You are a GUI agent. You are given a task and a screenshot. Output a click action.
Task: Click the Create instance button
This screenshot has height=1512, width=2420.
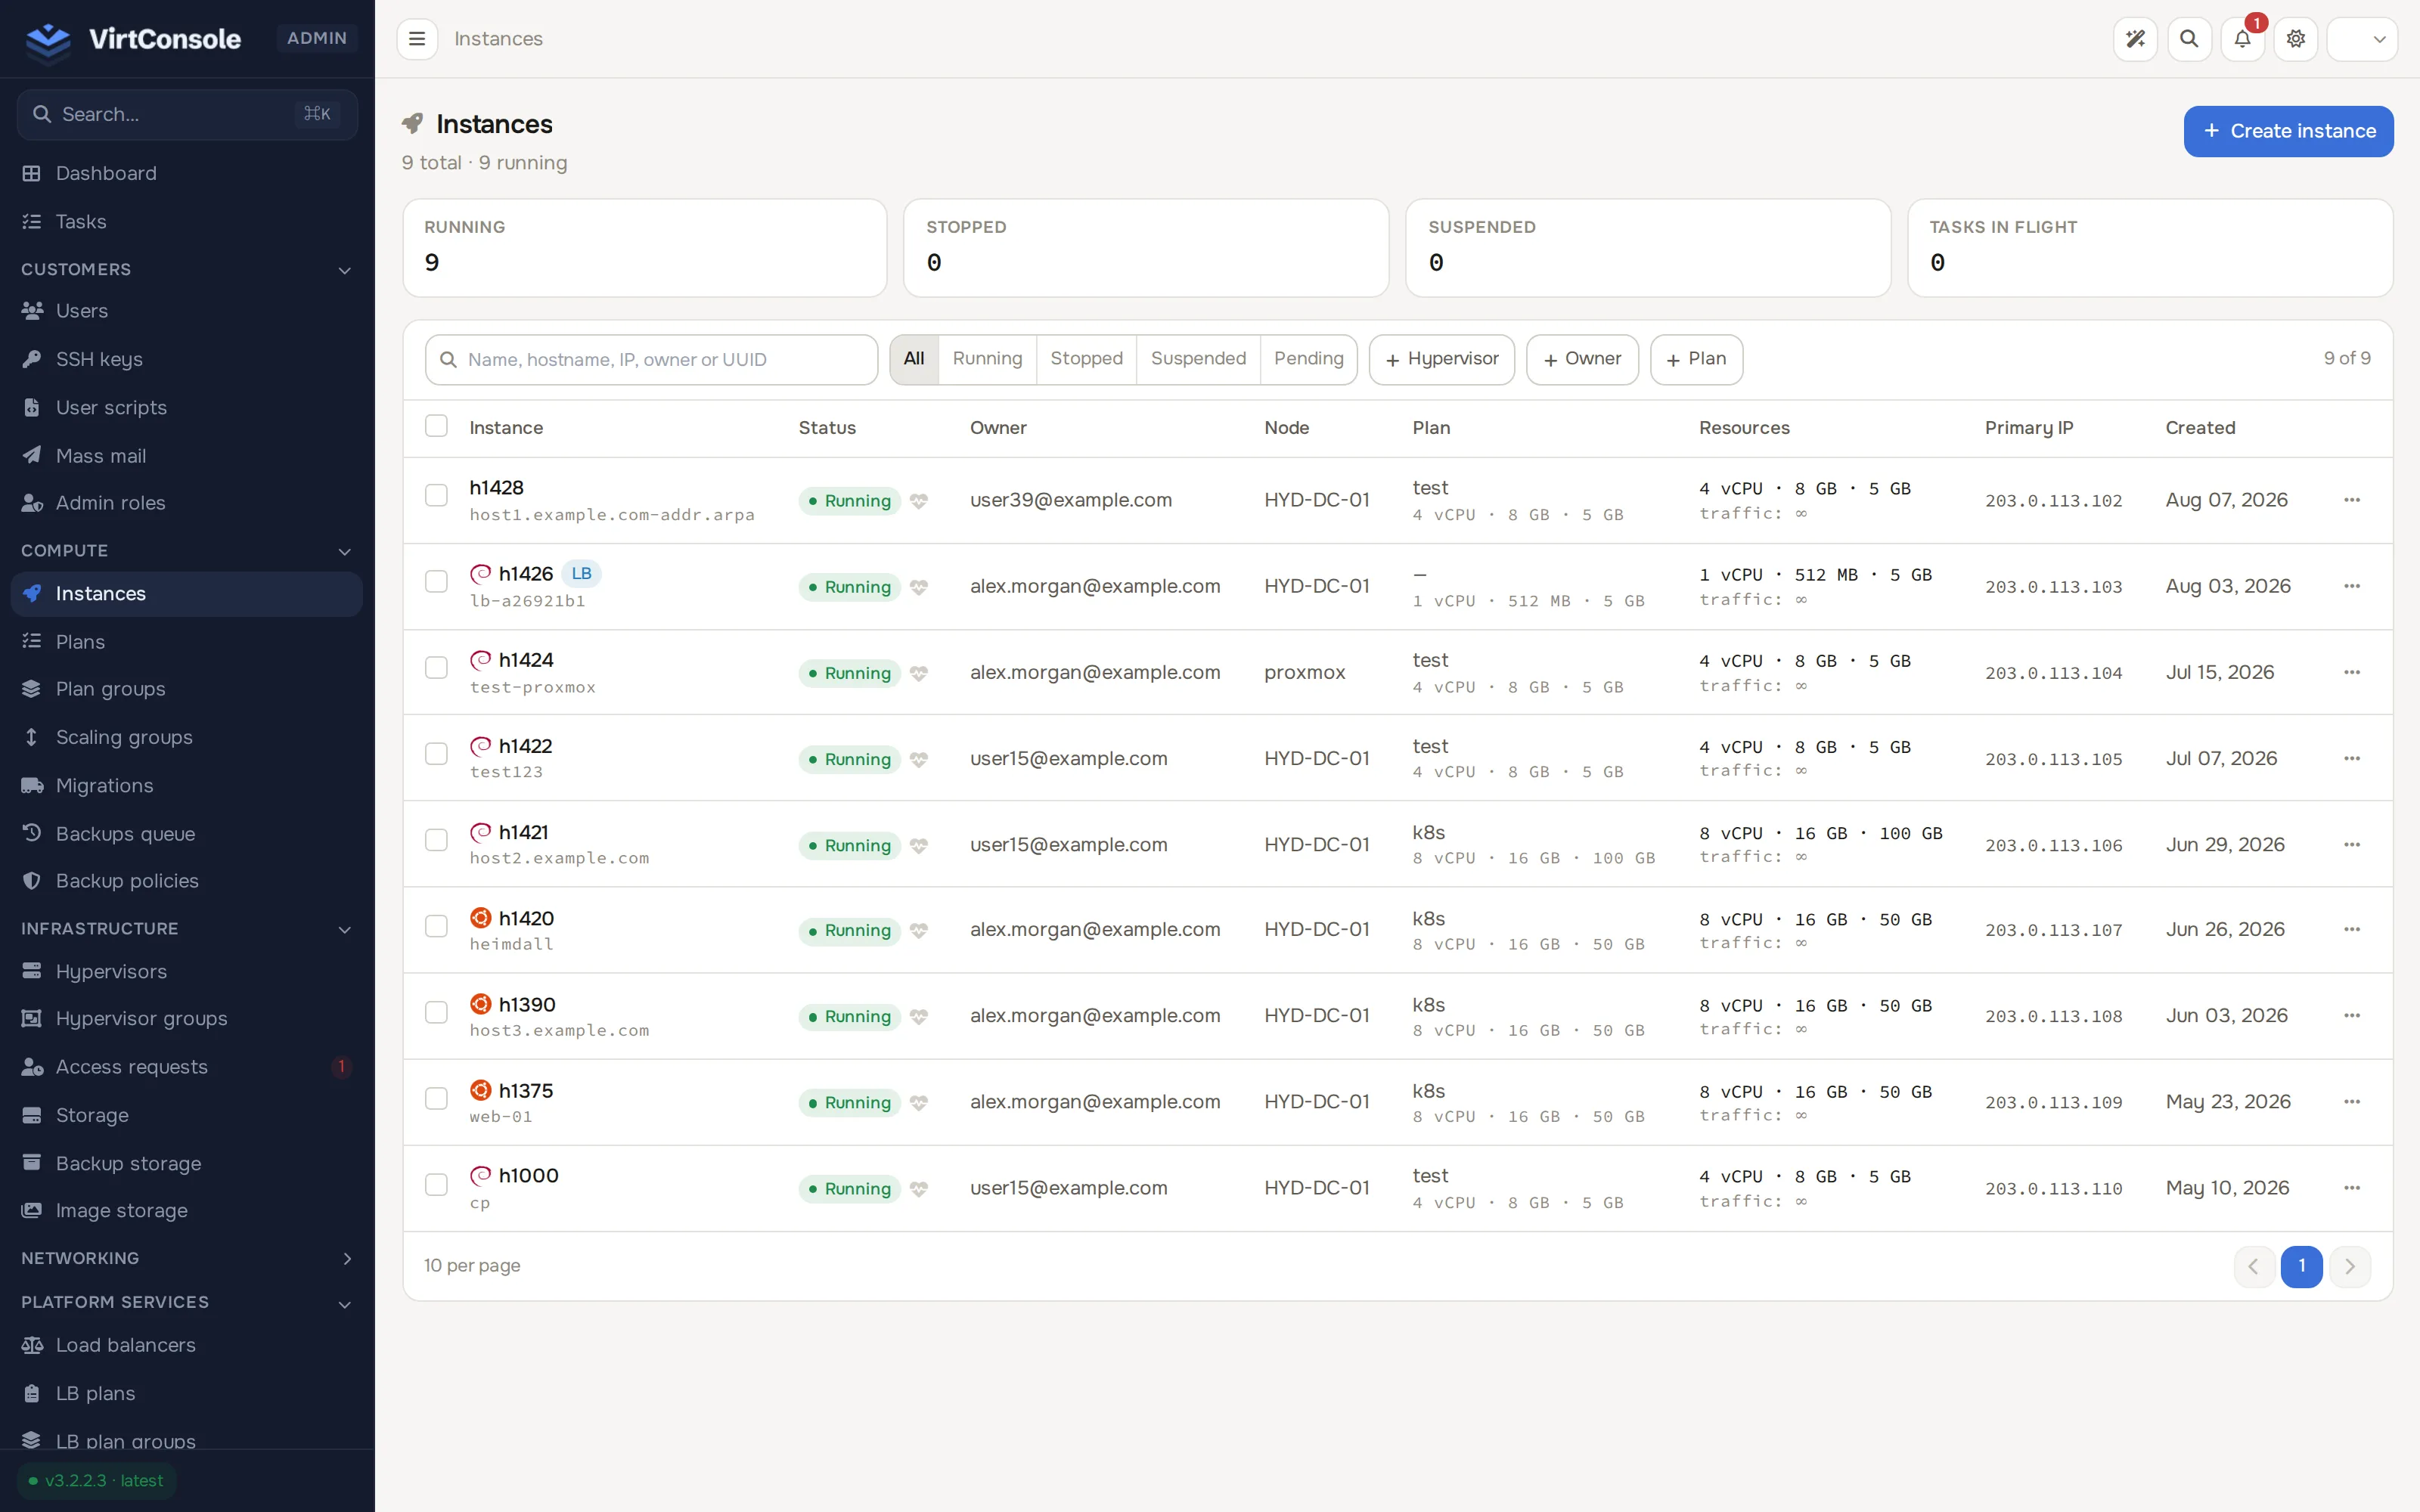click(2288, 131)
